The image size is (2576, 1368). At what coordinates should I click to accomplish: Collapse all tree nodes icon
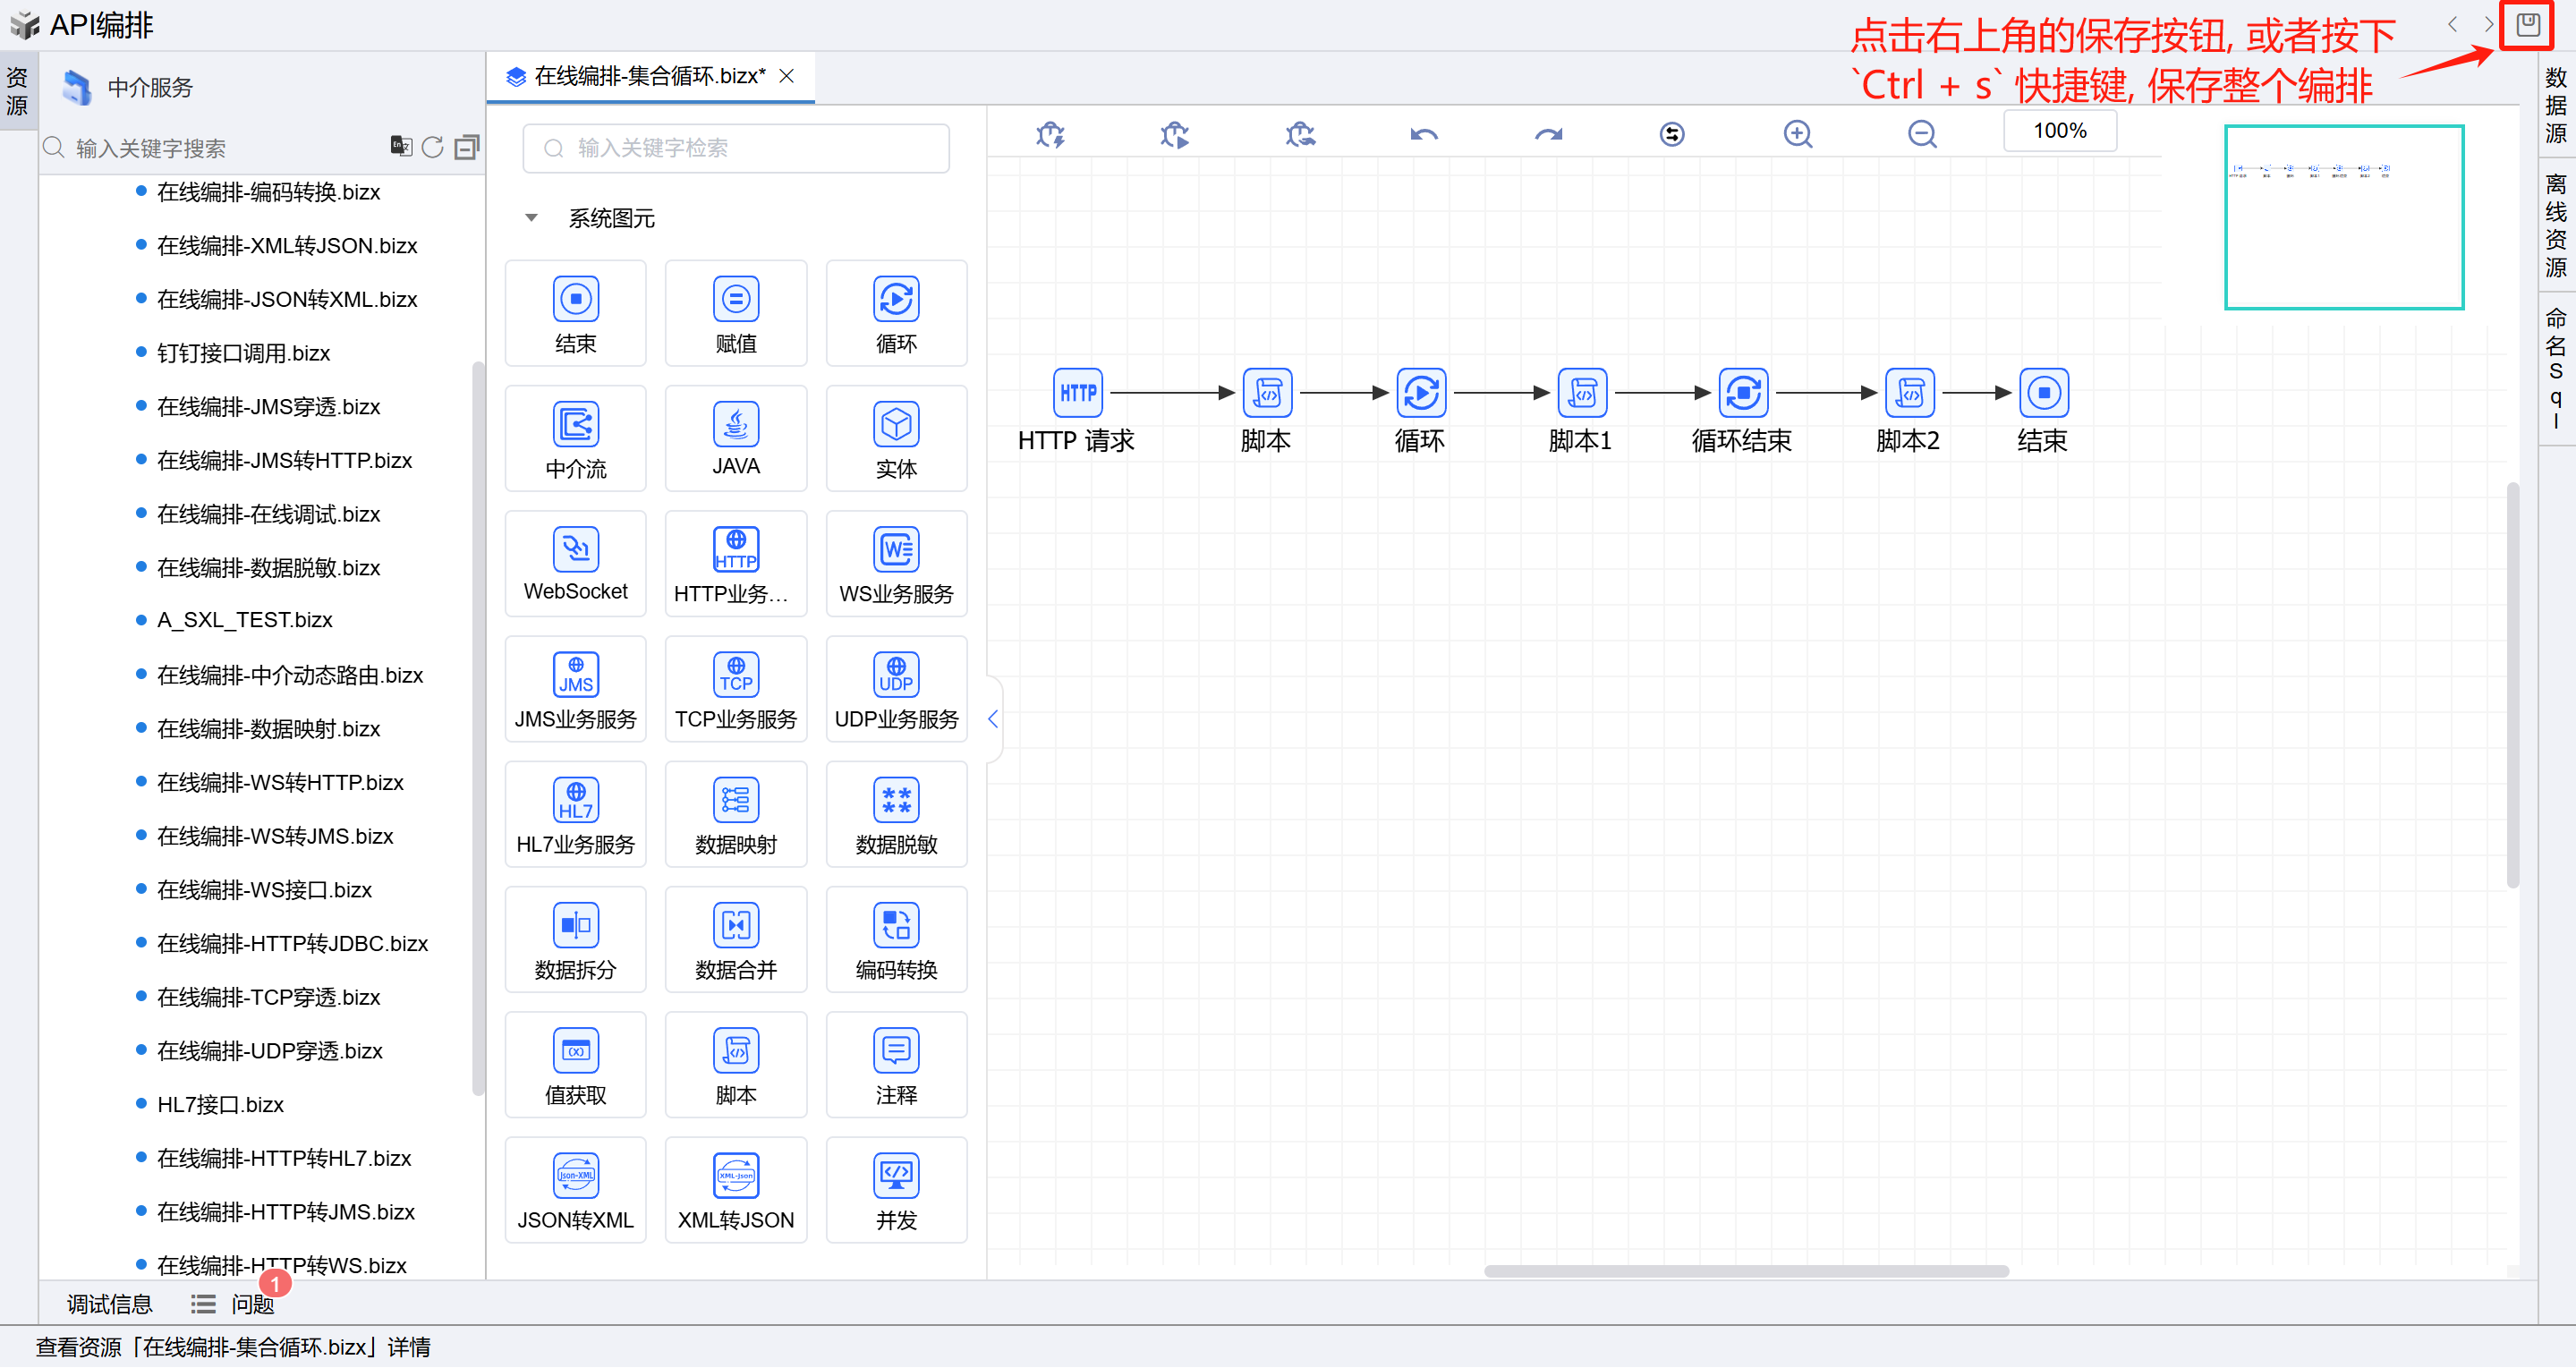pyautogui.click(x=466, y=147)
